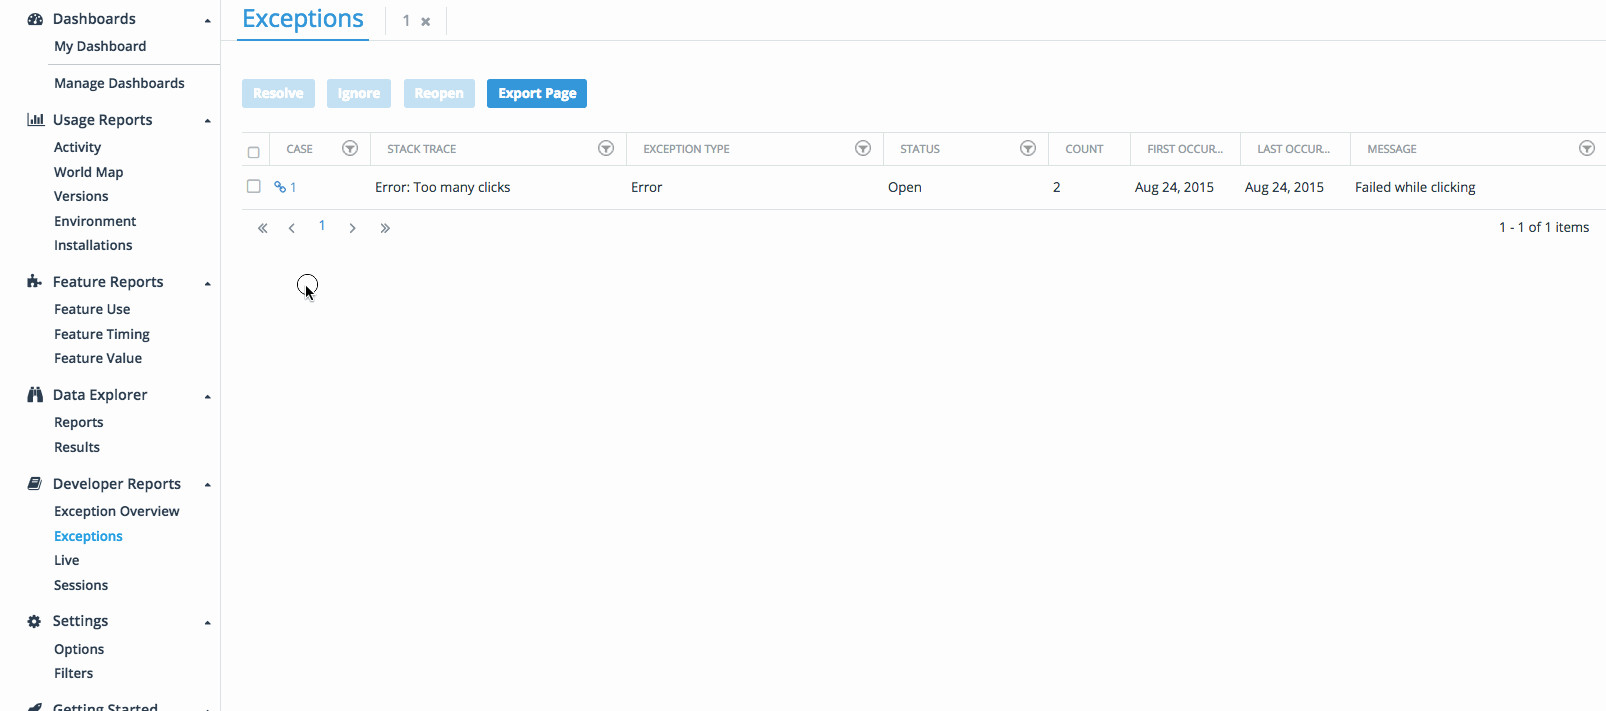
Task: Open Data Explorer Results
Action: [77, 447]
